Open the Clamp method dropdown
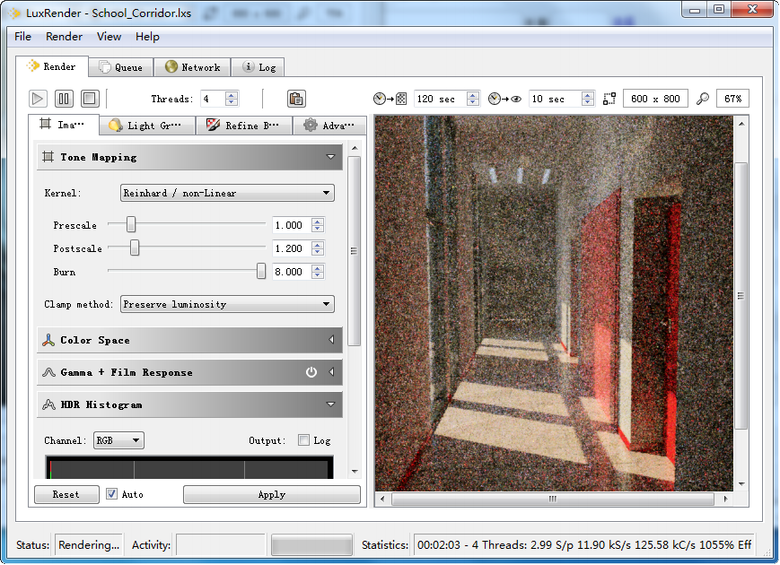Screen dimensions: 780x565 227,304
